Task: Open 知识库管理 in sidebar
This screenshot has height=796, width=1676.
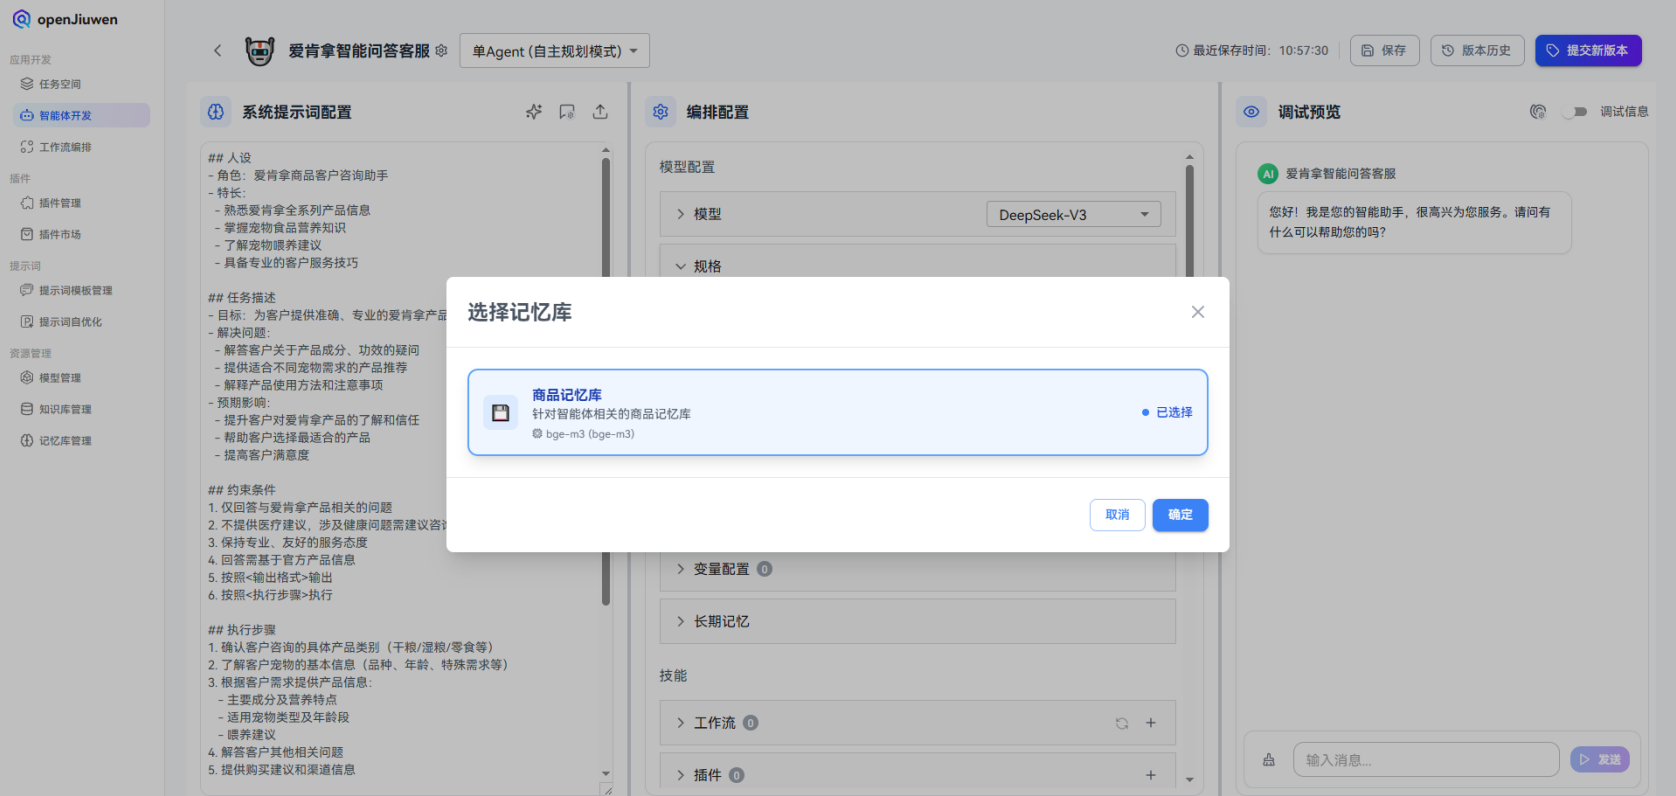Action: [x=82, y=409]
